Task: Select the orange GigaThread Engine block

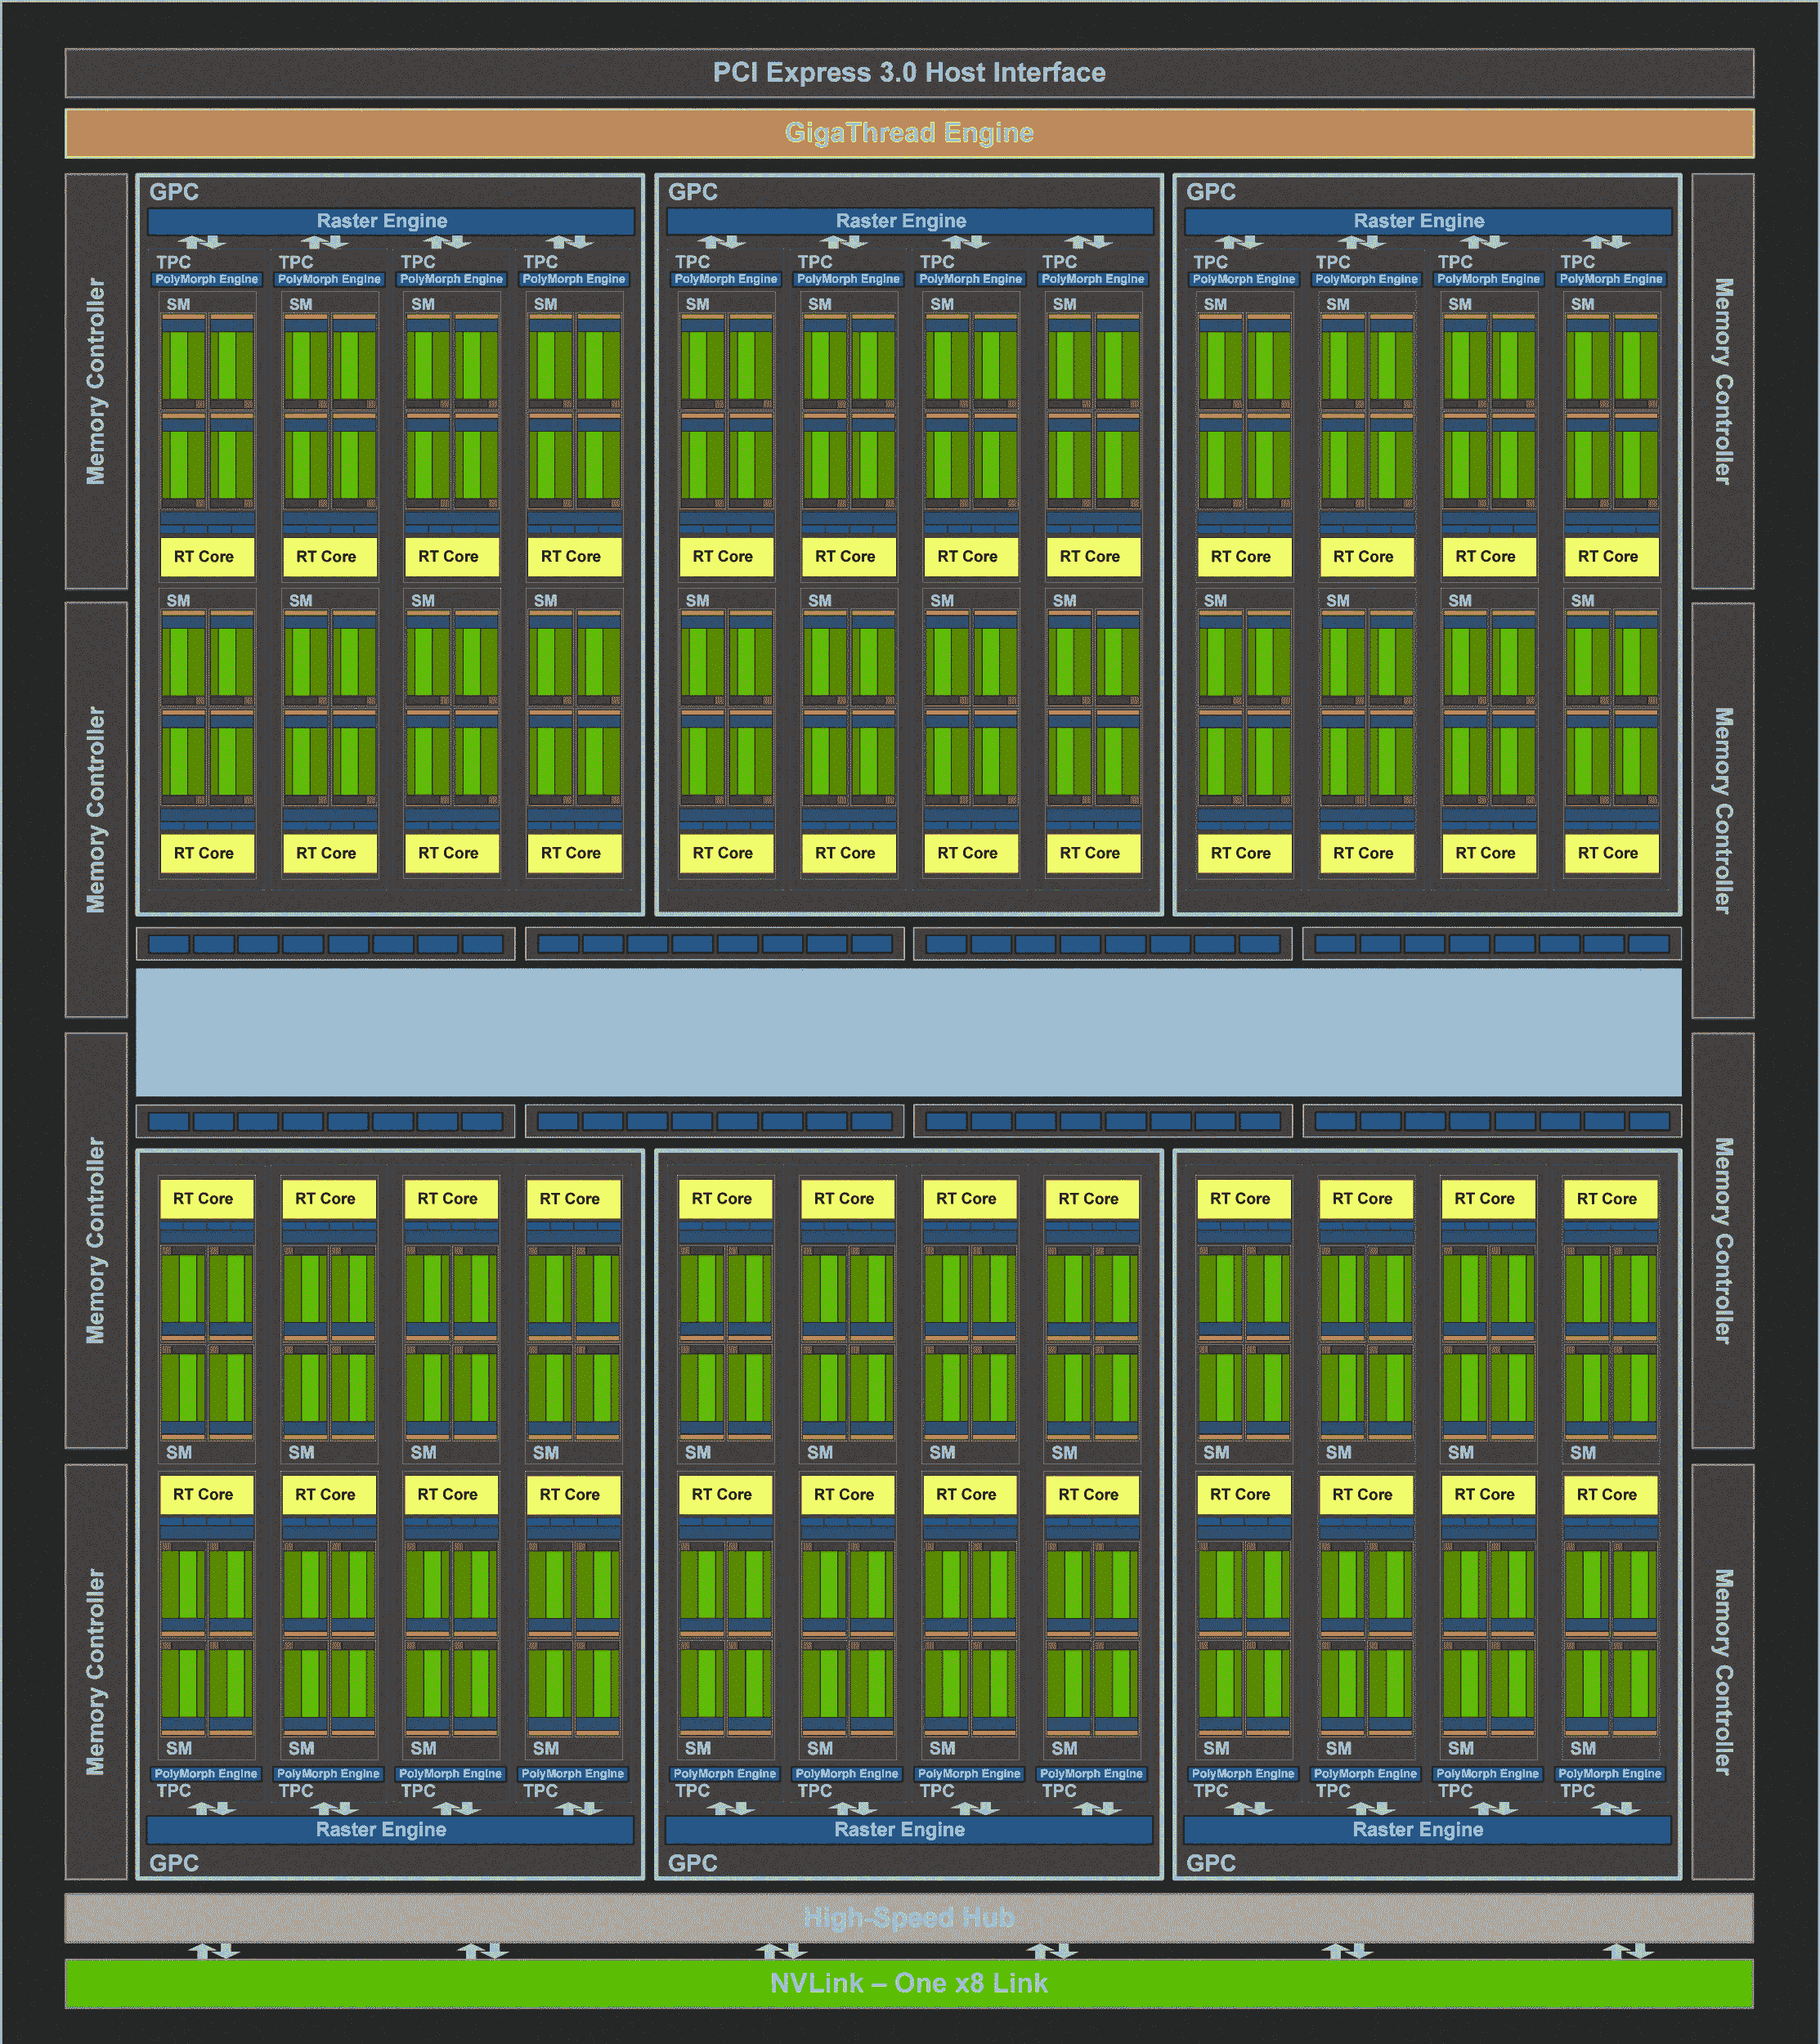Action: (908, 133)
